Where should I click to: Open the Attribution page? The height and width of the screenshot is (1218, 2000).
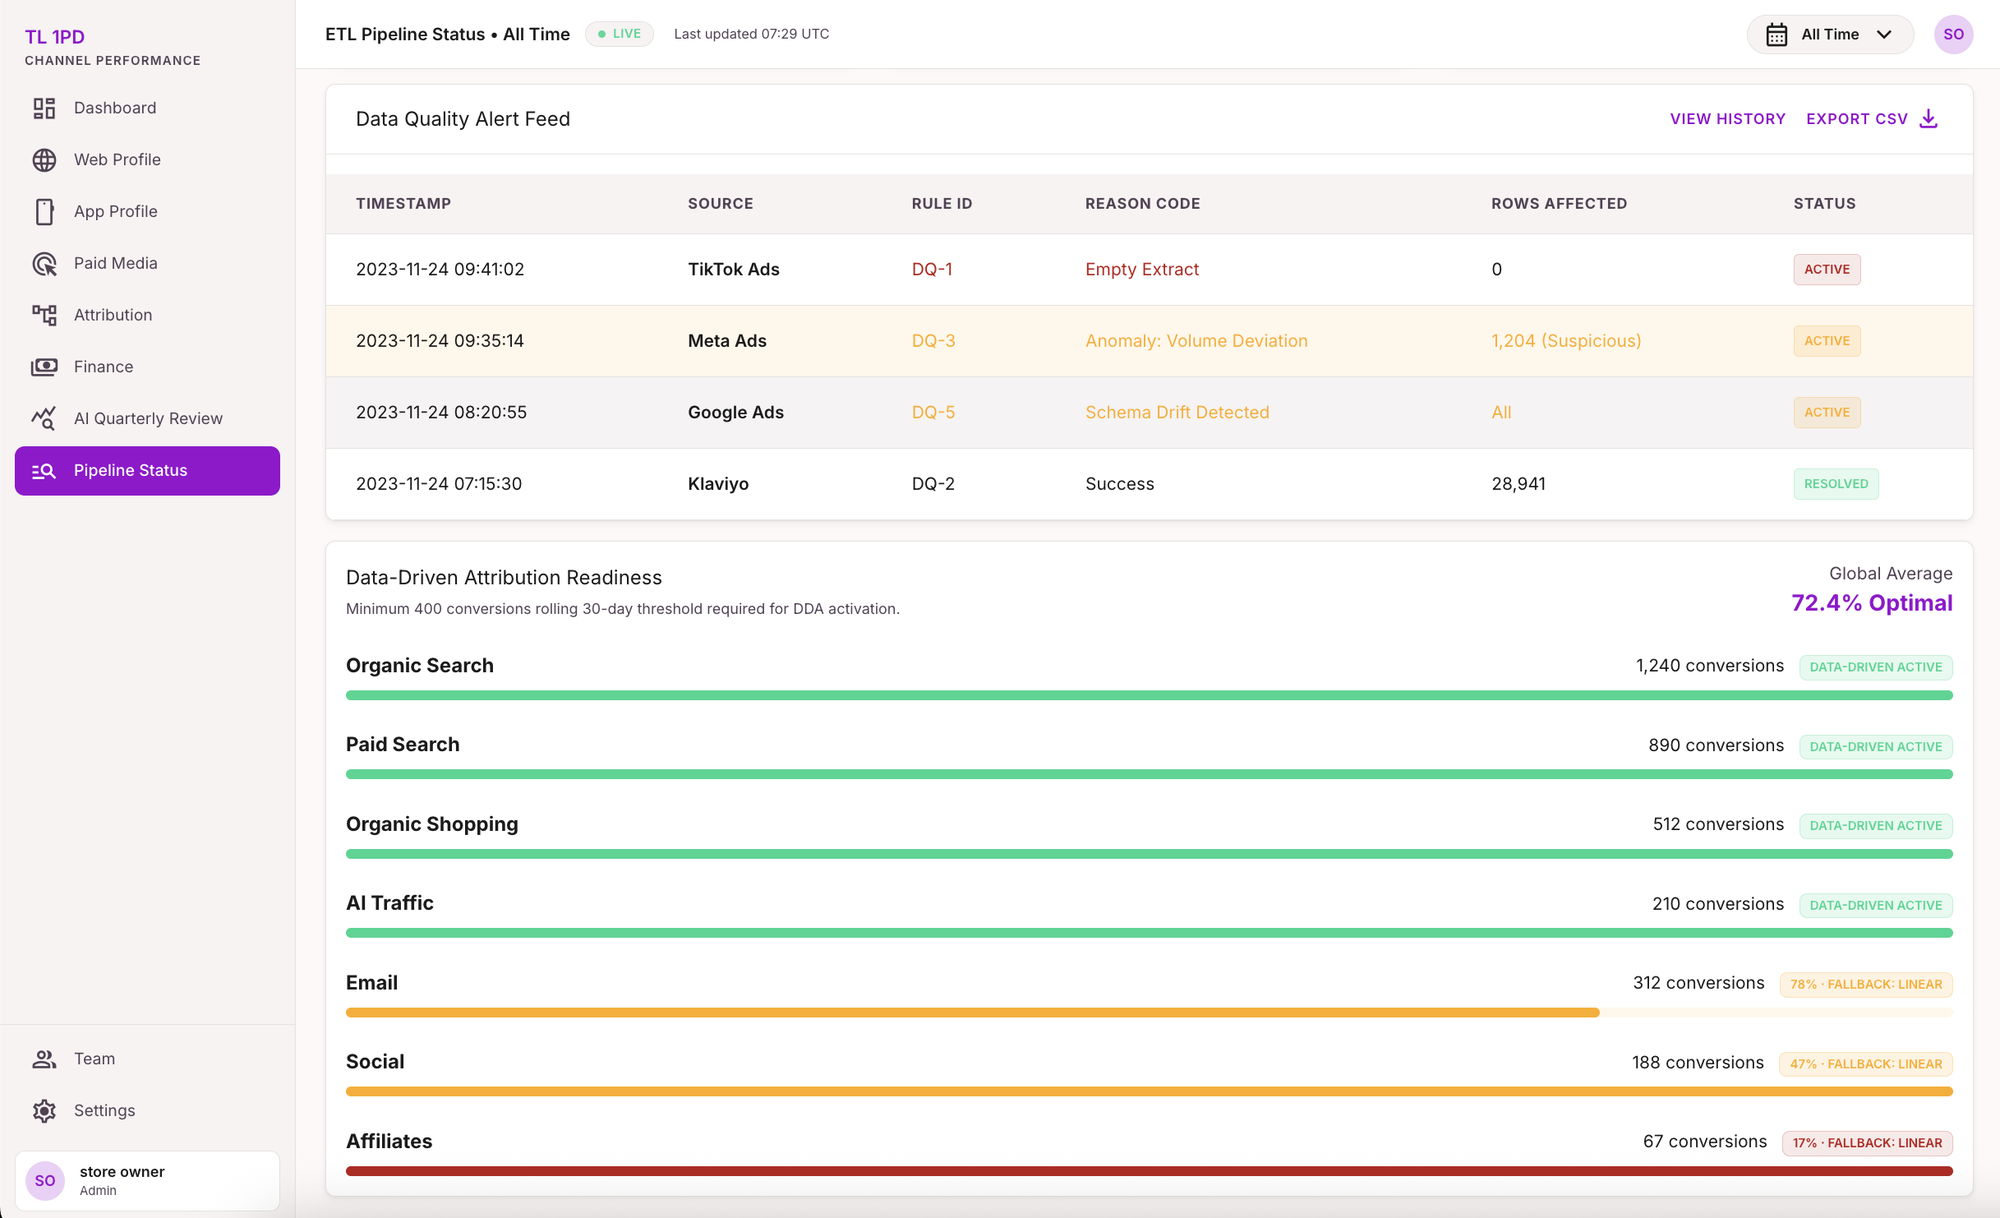pos(147,315)
